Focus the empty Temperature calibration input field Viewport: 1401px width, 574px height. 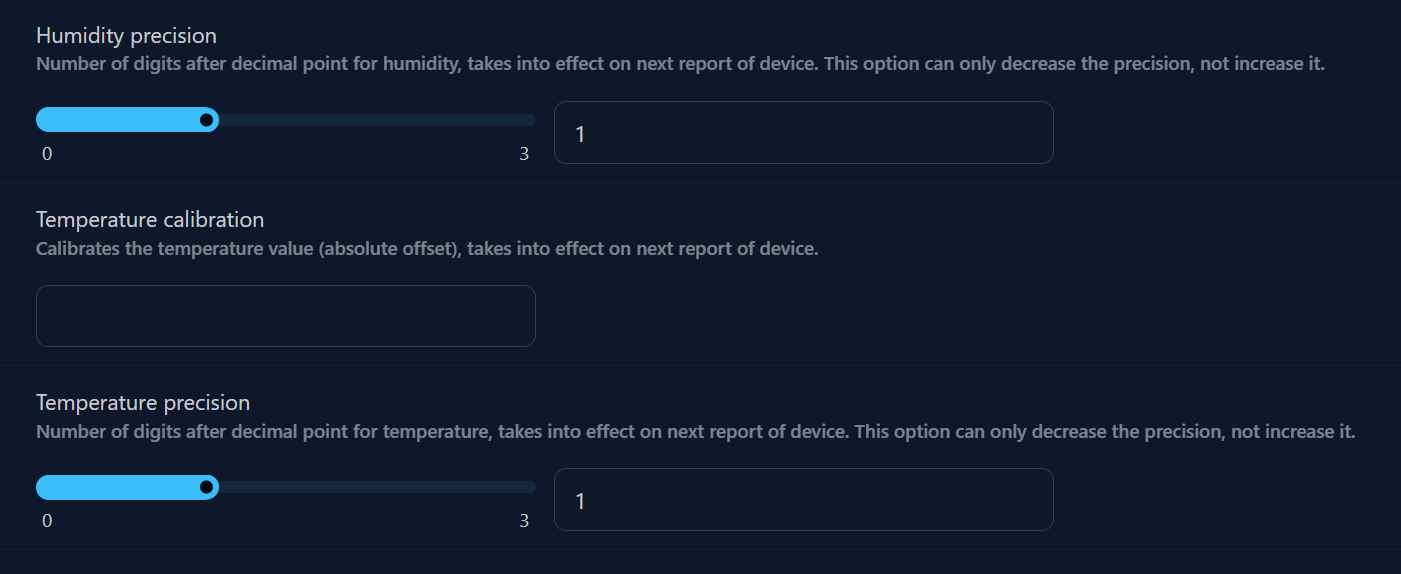point(285,316)
